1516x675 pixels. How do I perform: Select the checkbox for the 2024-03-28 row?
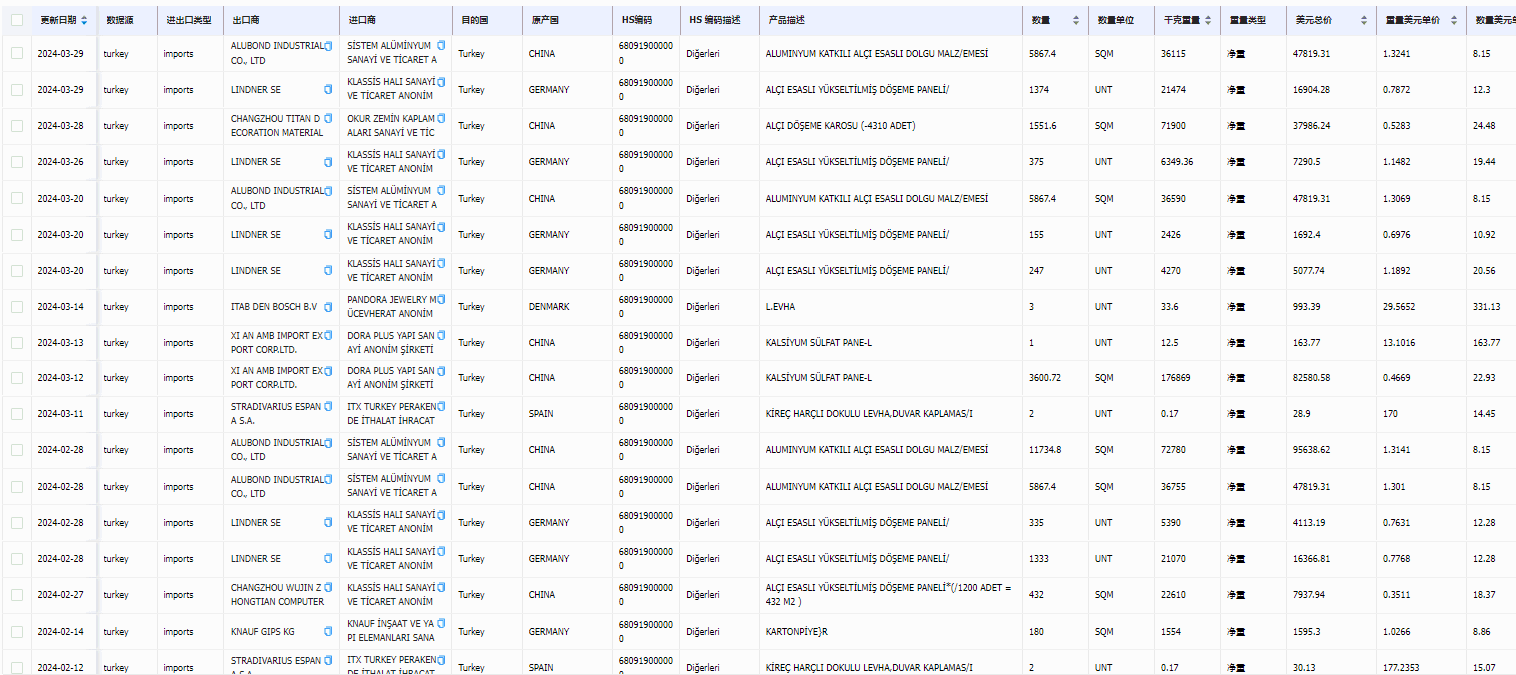click(x=16, y=126)
